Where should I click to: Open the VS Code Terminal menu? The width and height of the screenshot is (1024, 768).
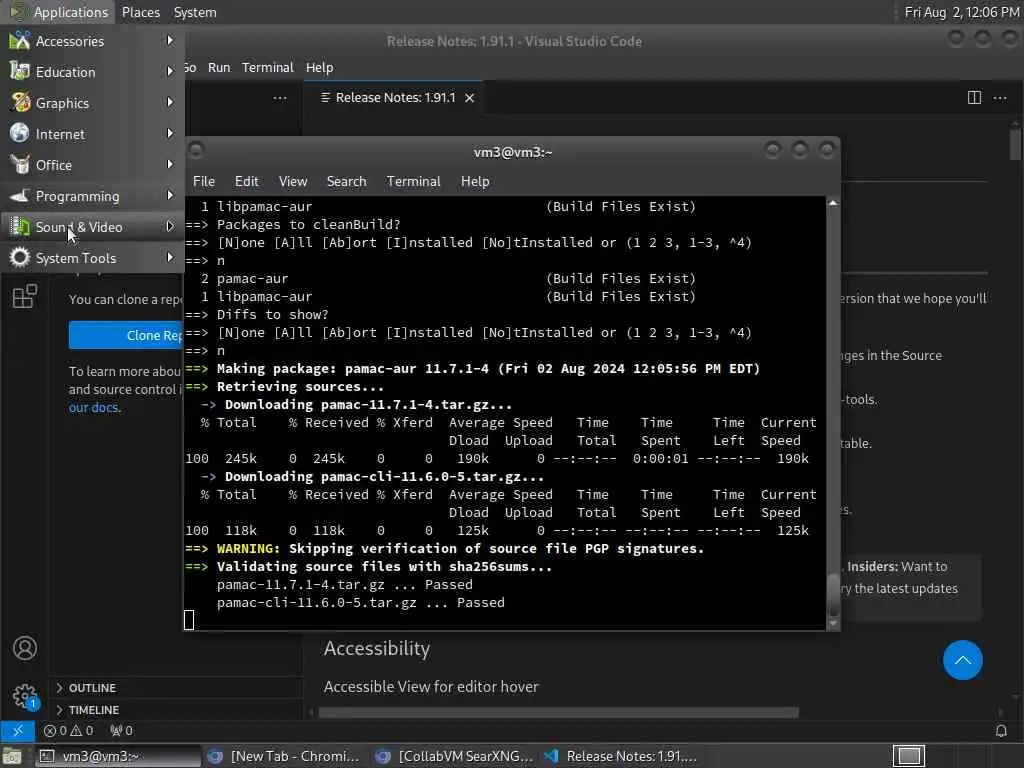pyautogui.click(x=268, y=67)
